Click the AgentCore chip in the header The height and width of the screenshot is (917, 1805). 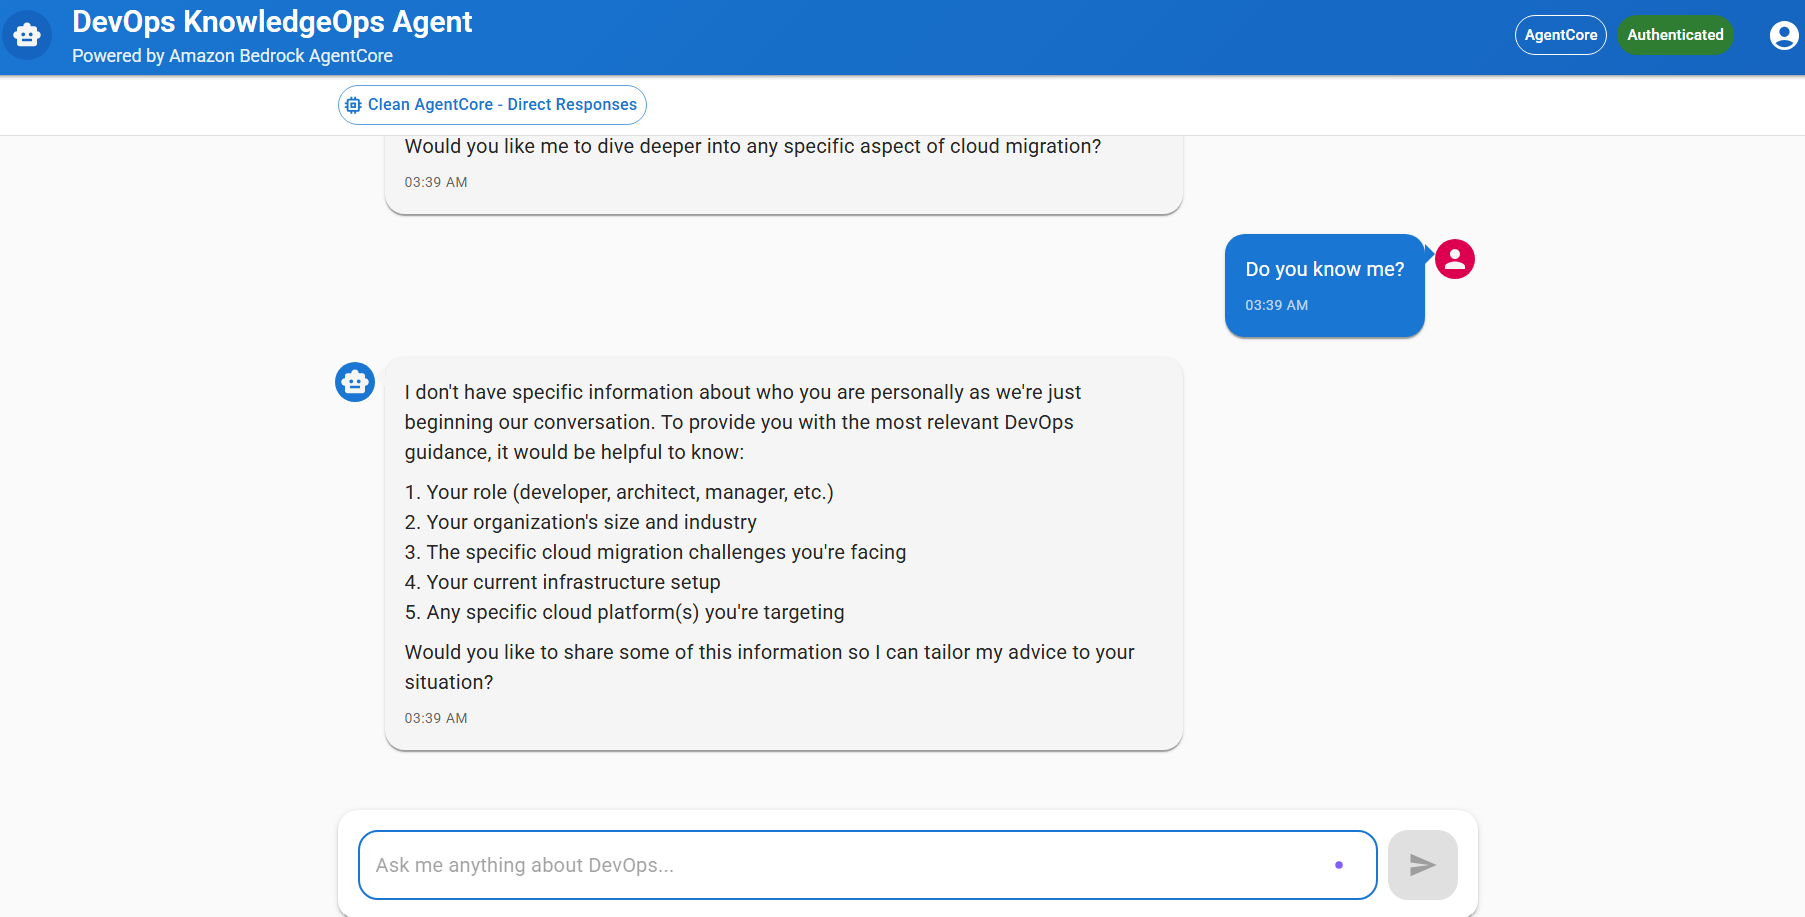[1560, 35]
